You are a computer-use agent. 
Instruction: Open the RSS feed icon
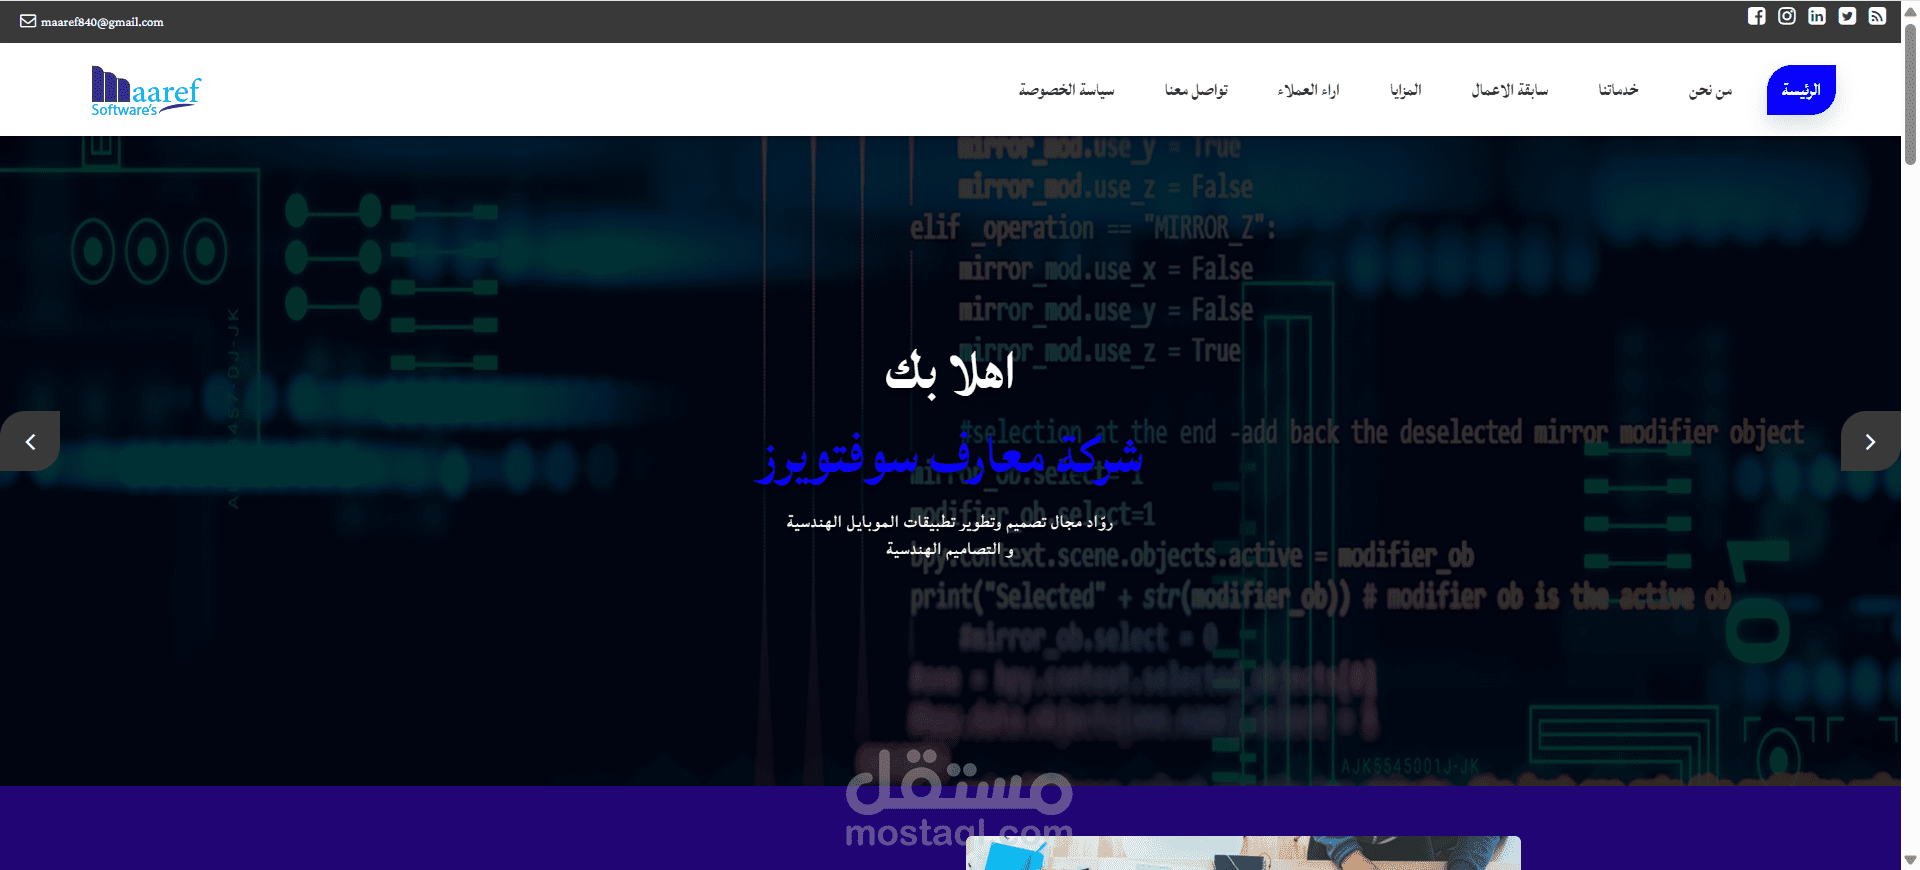click(x=1877, y=16)
